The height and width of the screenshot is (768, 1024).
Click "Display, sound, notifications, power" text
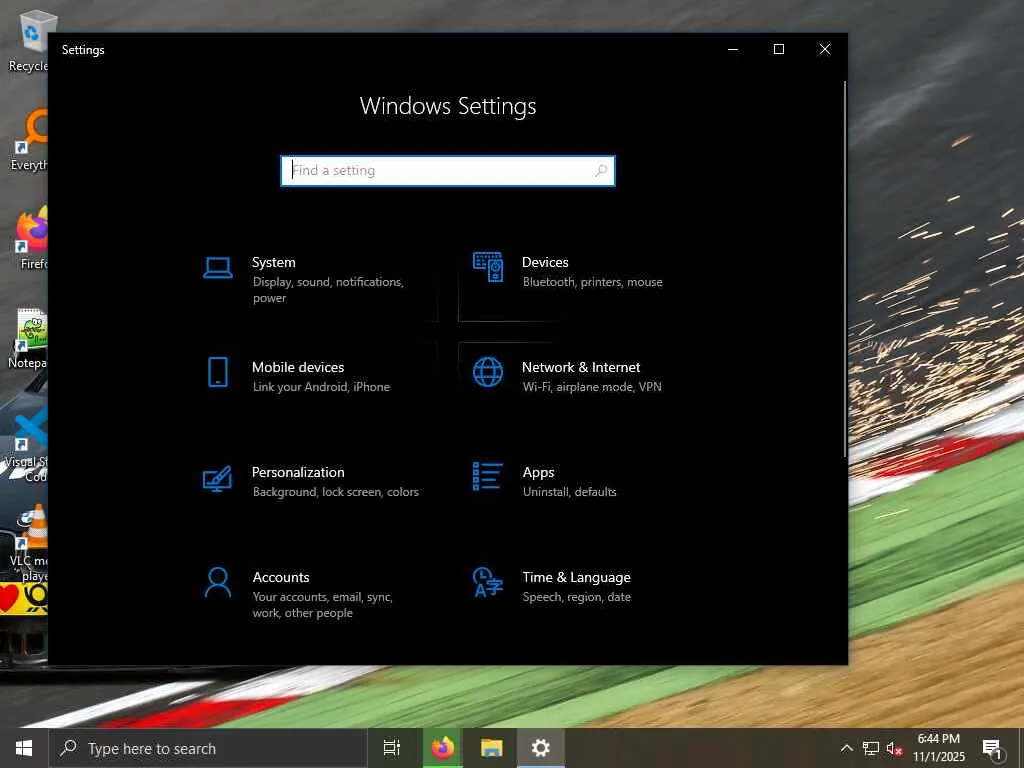[328, 290]
